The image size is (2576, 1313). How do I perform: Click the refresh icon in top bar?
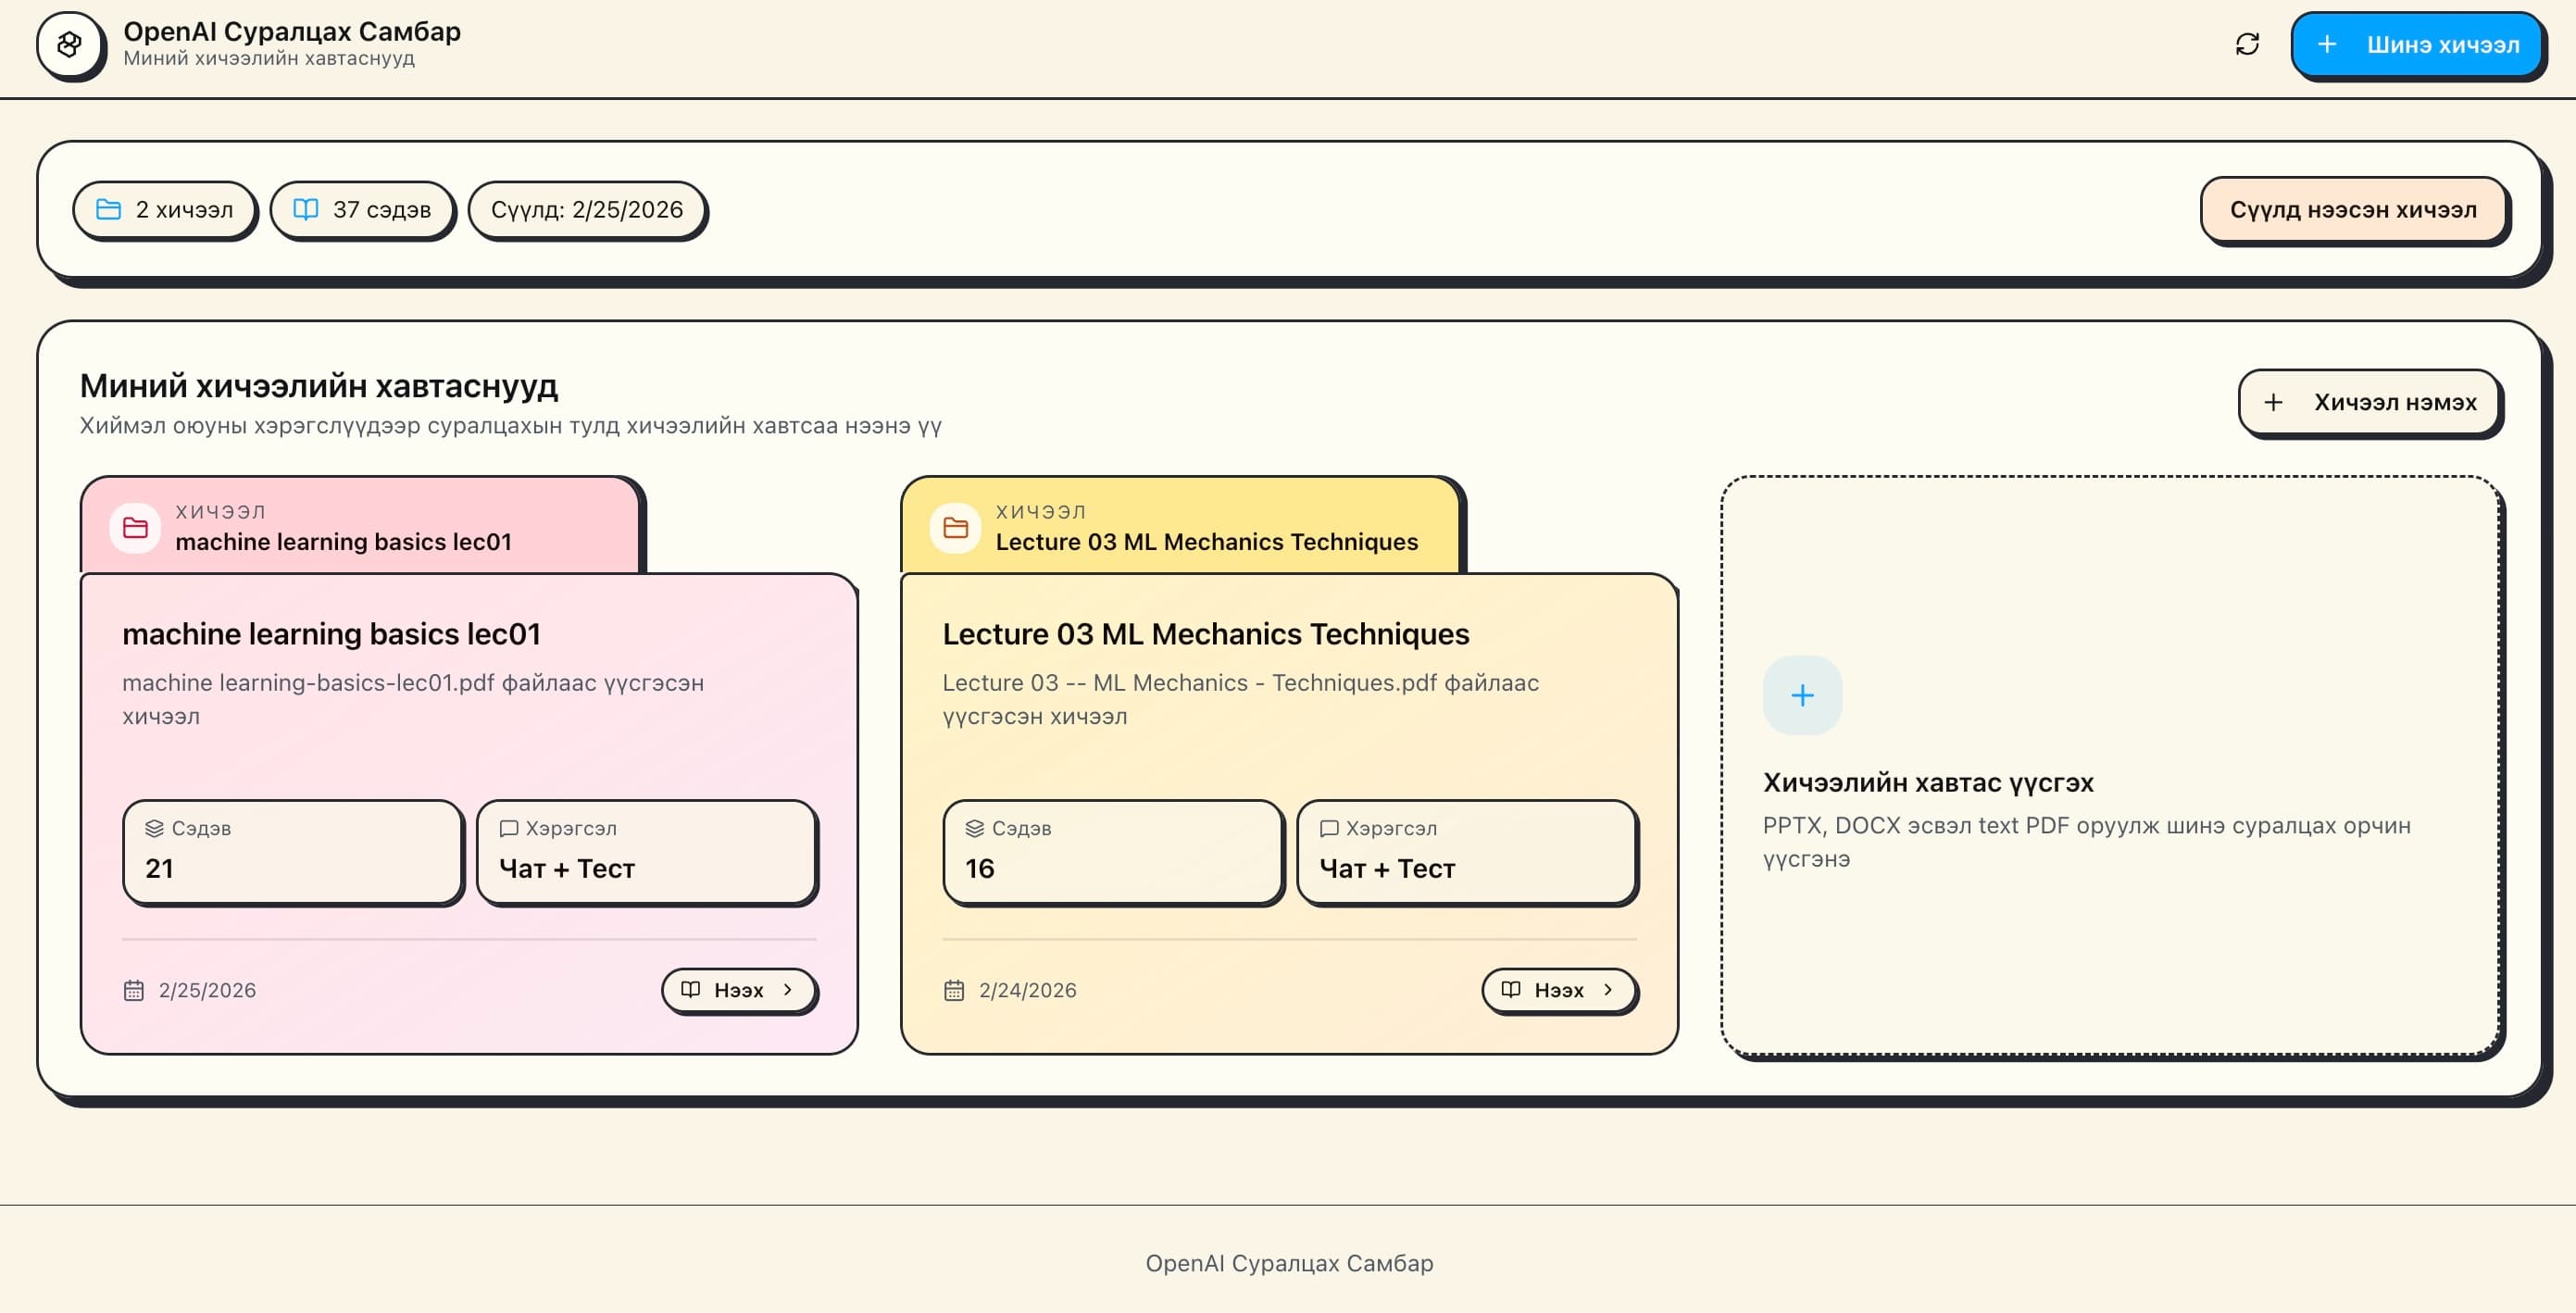point(2247,45)
